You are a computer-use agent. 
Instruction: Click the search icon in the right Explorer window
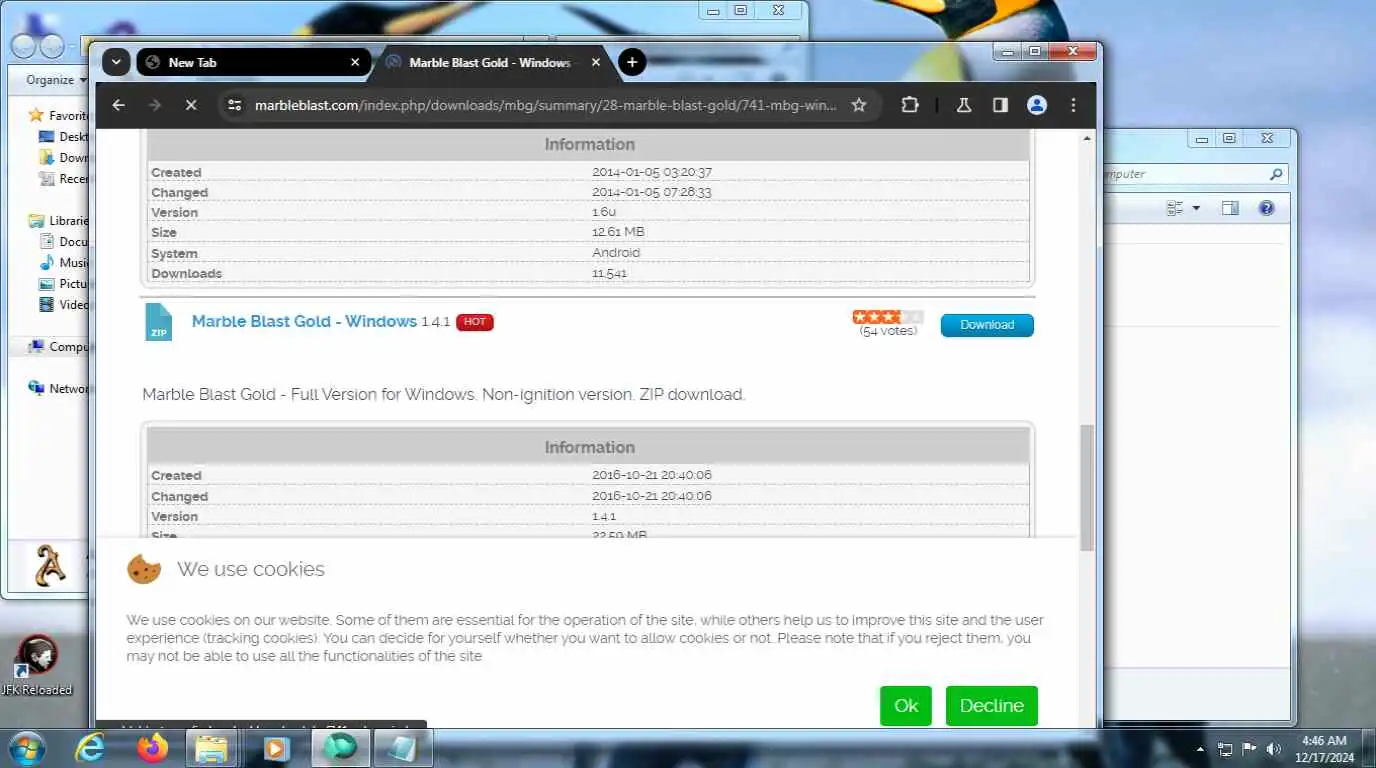click(x=1276, y=174)
